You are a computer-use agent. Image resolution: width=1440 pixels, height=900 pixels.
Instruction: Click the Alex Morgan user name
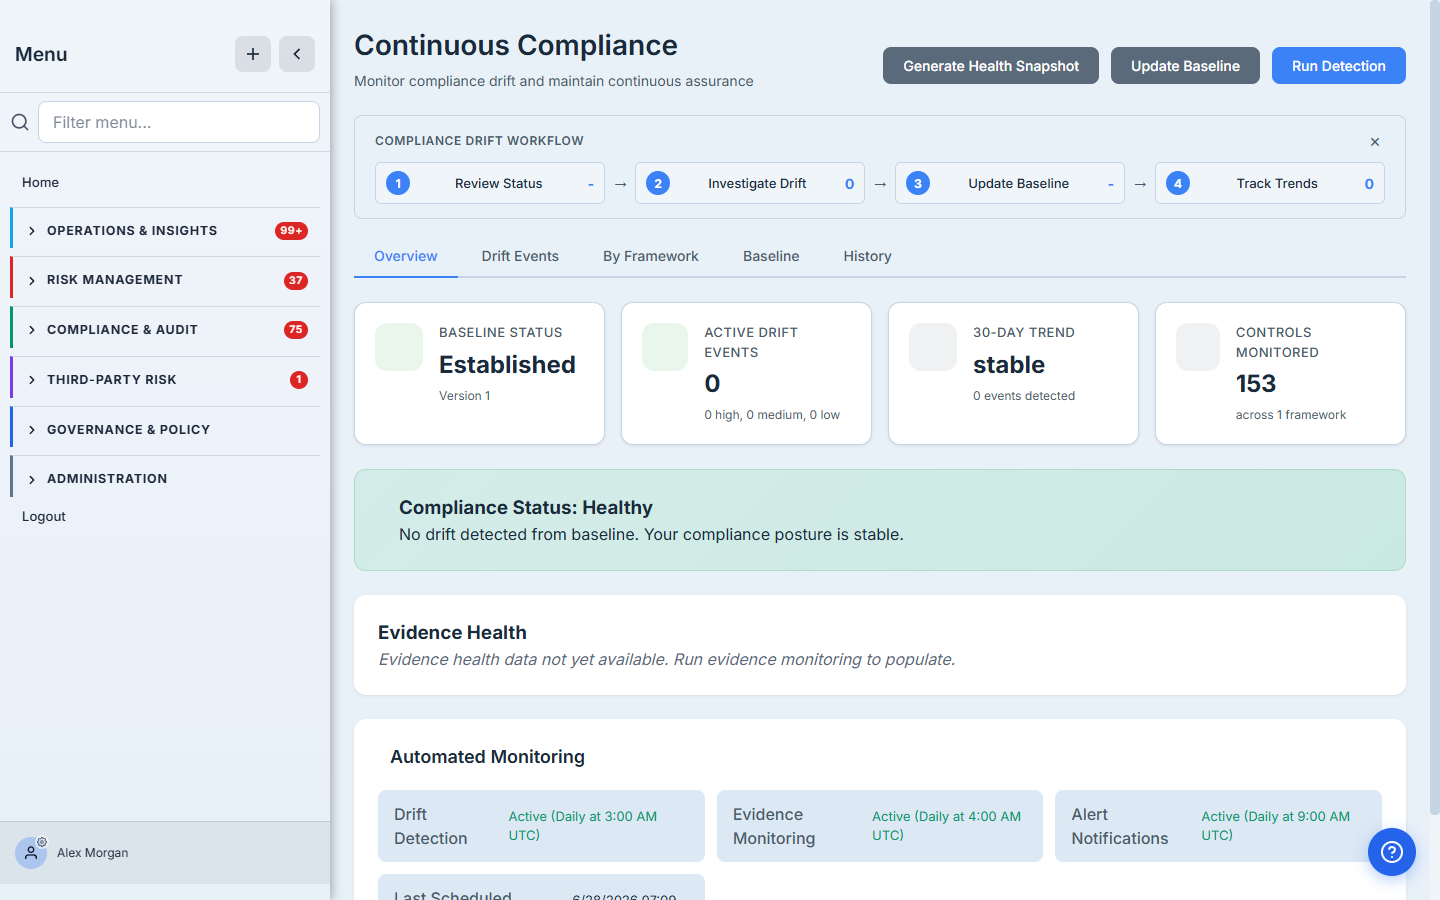tap(93, 853)
